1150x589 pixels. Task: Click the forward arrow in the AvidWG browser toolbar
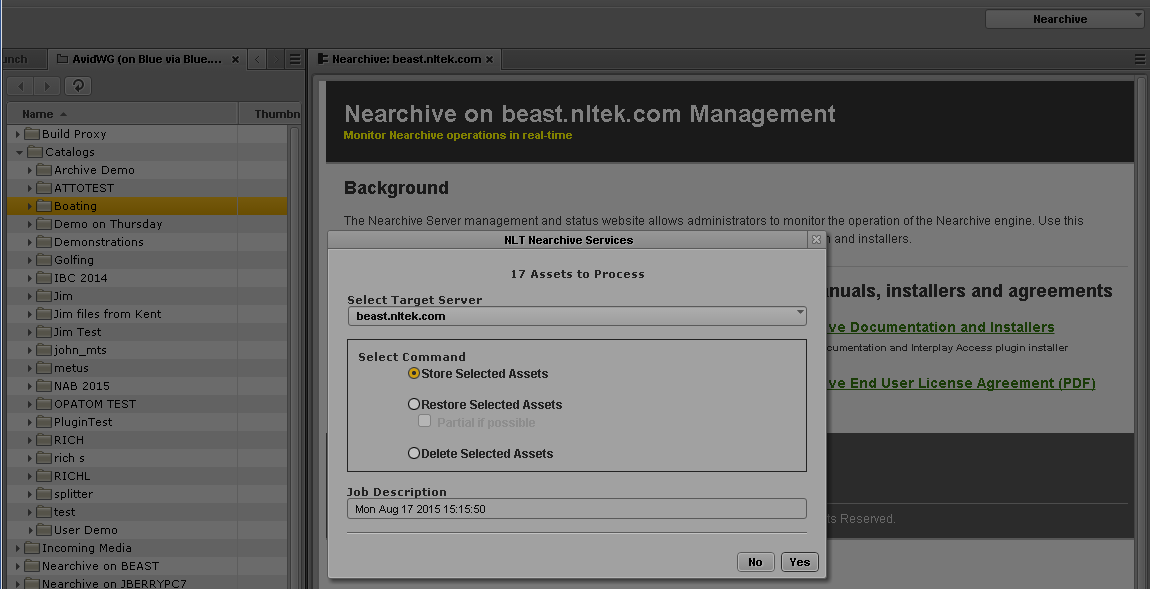(x=47, y=86)
